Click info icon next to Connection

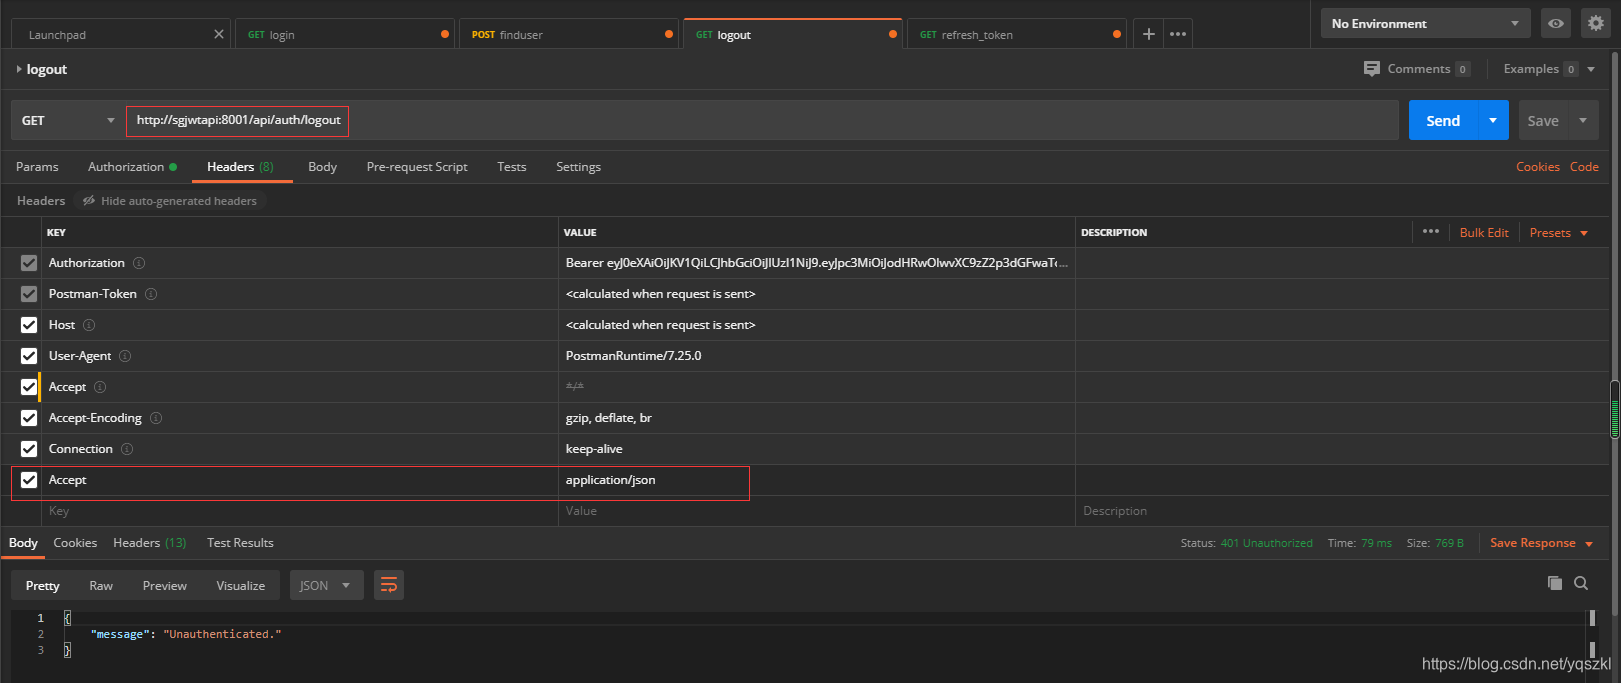(x=127, y=449)
